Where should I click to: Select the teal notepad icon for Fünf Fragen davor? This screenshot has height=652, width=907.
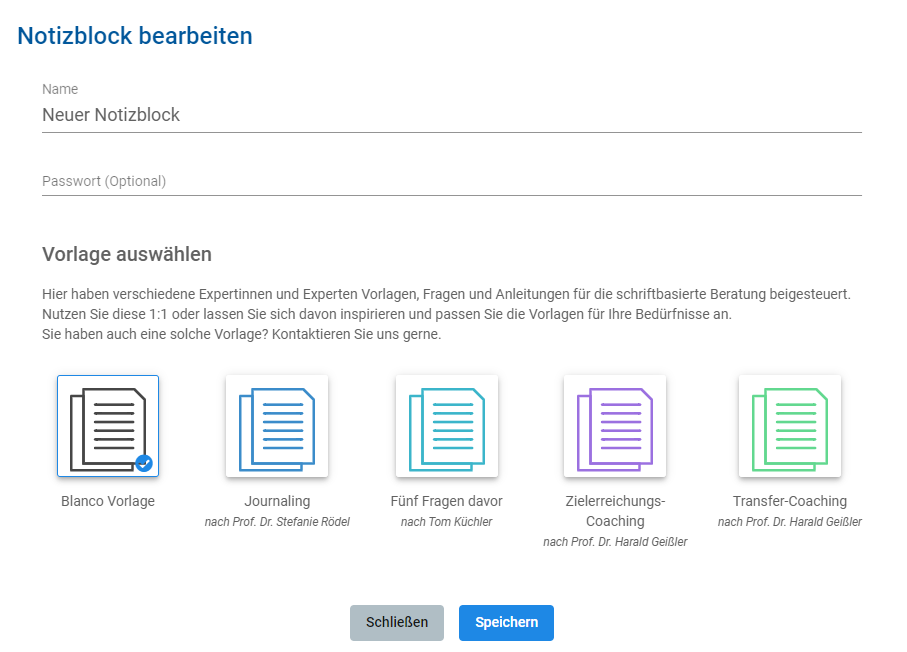(x=447, y=426)
